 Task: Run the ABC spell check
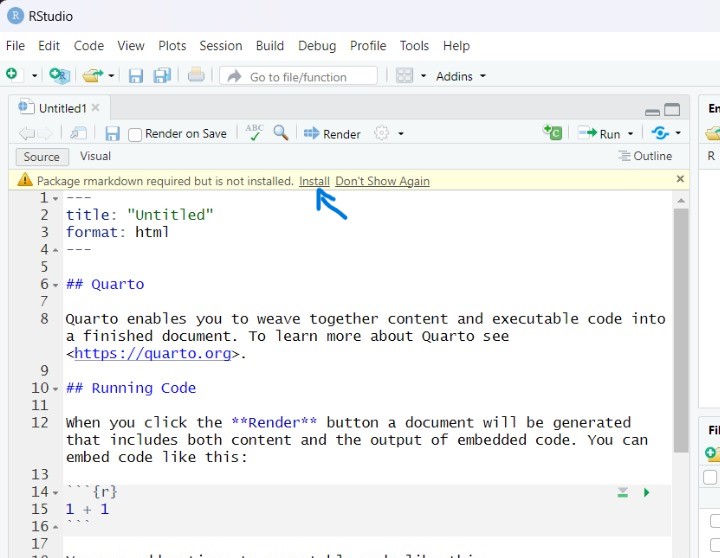(254, 132)
